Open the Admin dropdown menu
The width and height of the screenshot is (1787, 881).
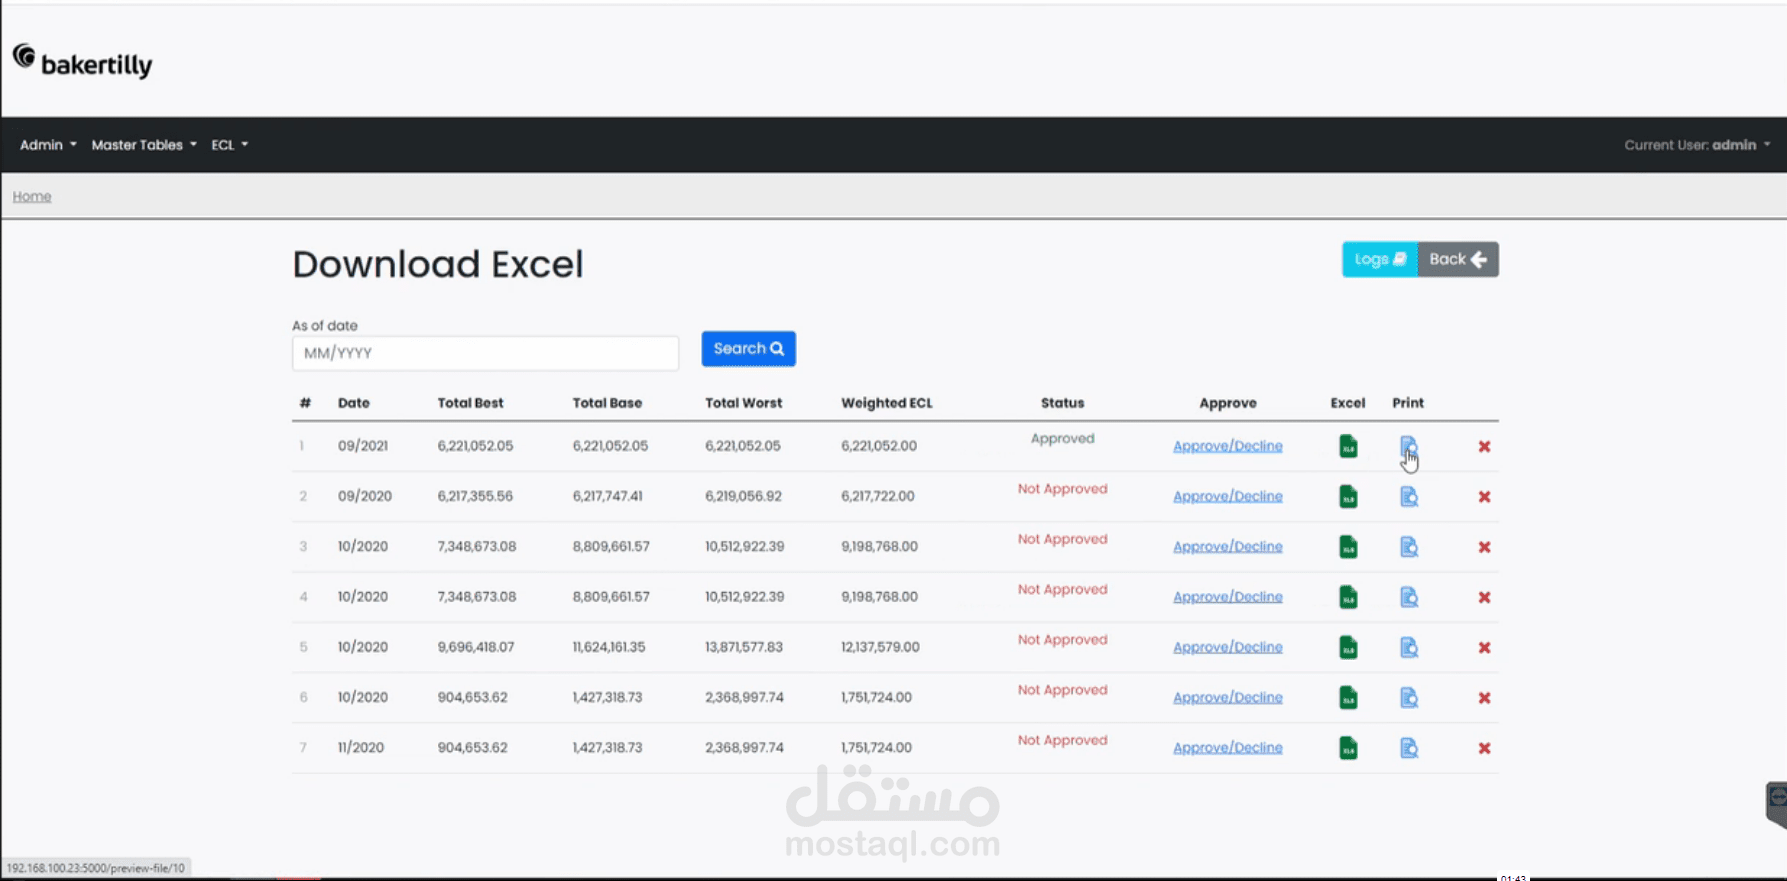(x=48, y=145)
